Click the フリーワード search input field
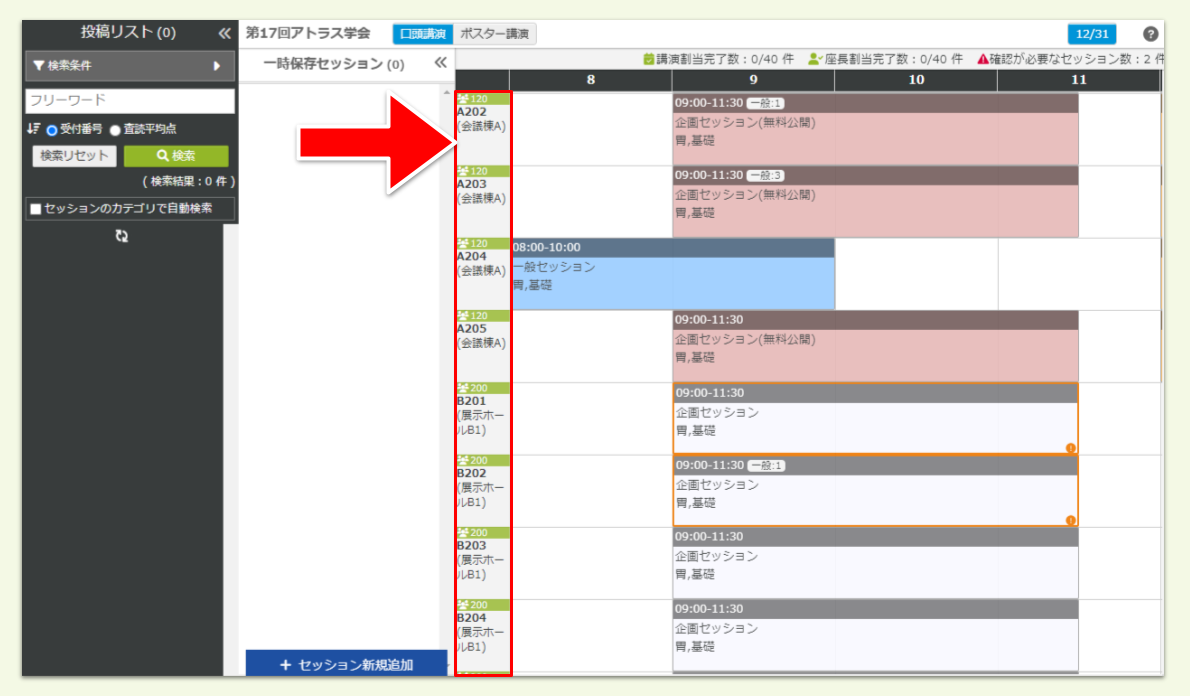The width and height of the screenshot is (1190, 696). (x=128, y=101)
